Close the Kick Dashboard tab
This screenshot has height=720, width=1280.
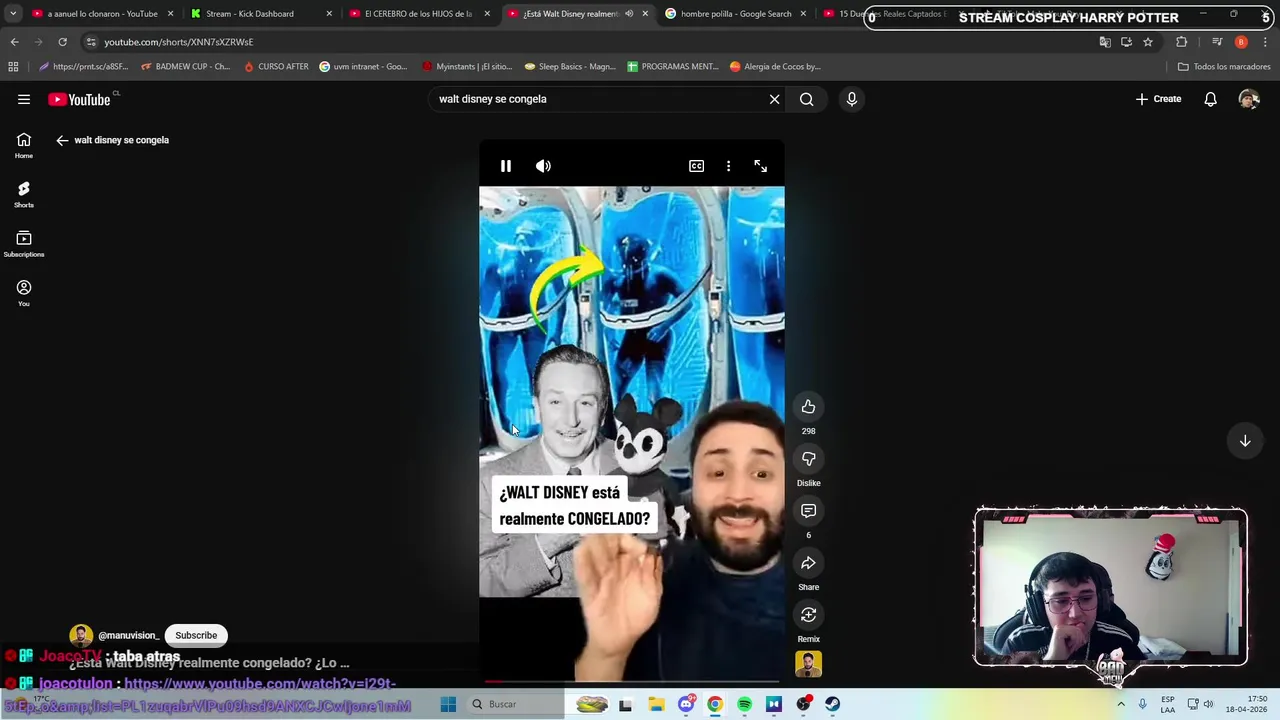point(329,14)
